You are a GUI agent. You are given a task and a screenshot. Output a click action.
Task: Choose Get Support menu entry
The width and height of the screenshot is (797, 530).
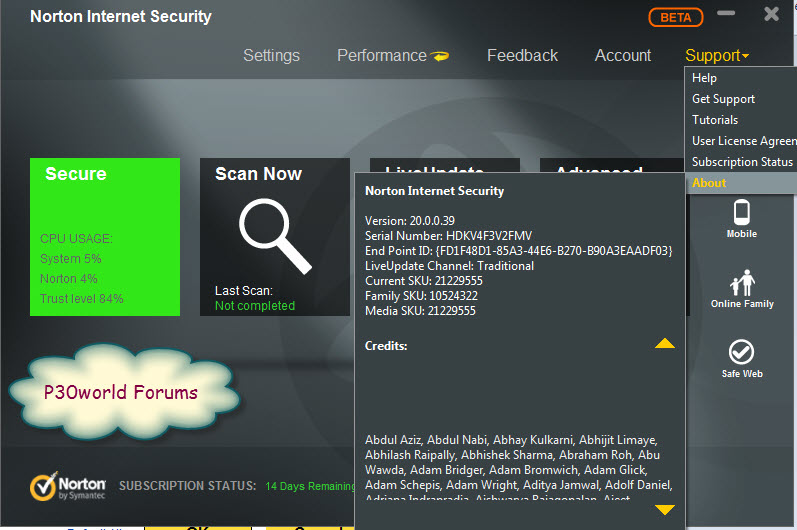724,99
